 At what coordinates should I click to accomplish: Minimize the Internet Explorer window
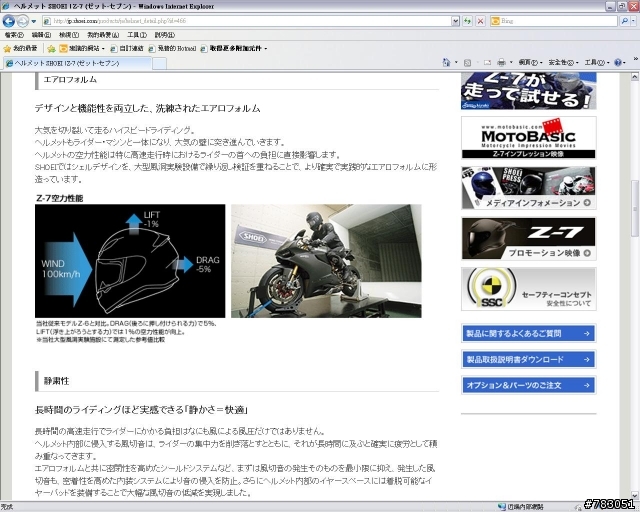(x=611, y=6)
